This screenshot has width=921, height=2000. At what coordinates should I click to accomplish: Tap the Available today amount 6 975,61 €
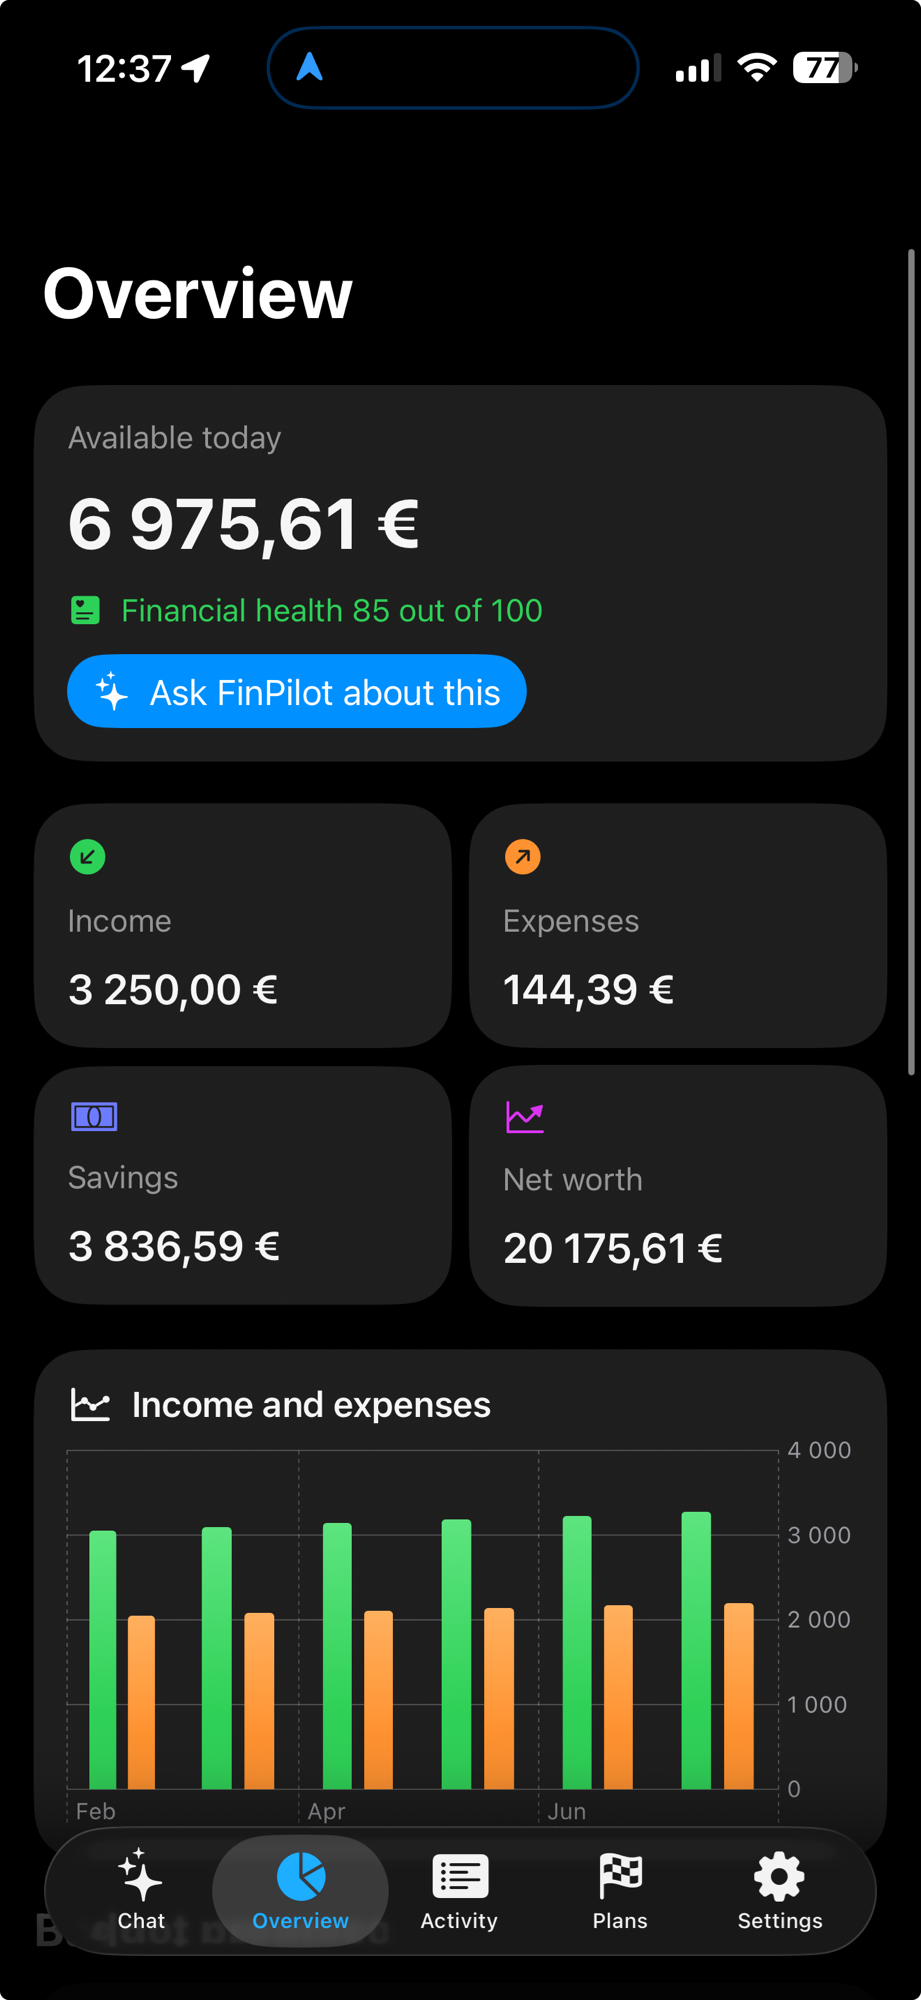coord(244,524)
